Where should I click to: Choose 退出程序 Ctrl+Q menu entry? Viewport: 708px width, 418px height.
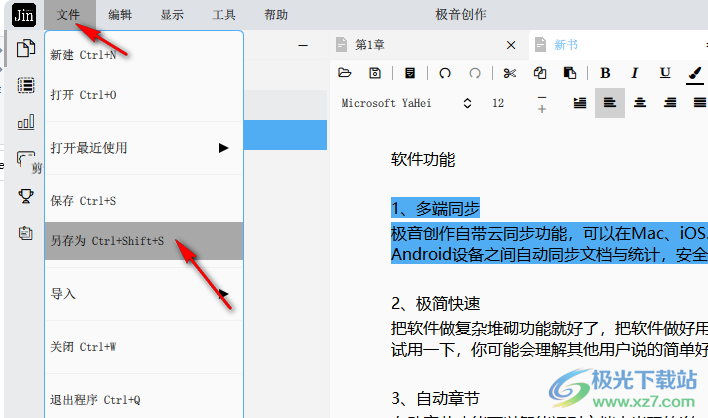(x=144, y=399)
